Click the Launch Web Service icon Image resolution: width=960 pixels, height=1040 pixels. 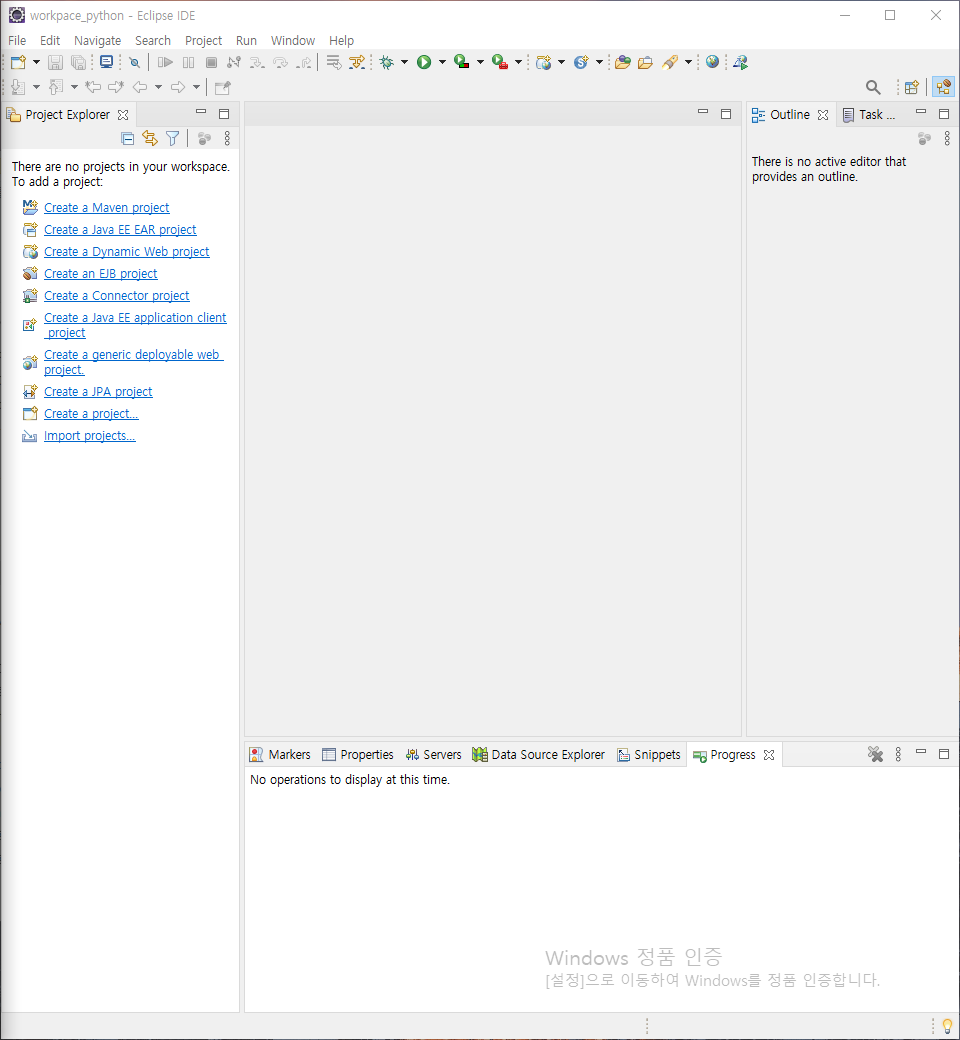(741, 62)
